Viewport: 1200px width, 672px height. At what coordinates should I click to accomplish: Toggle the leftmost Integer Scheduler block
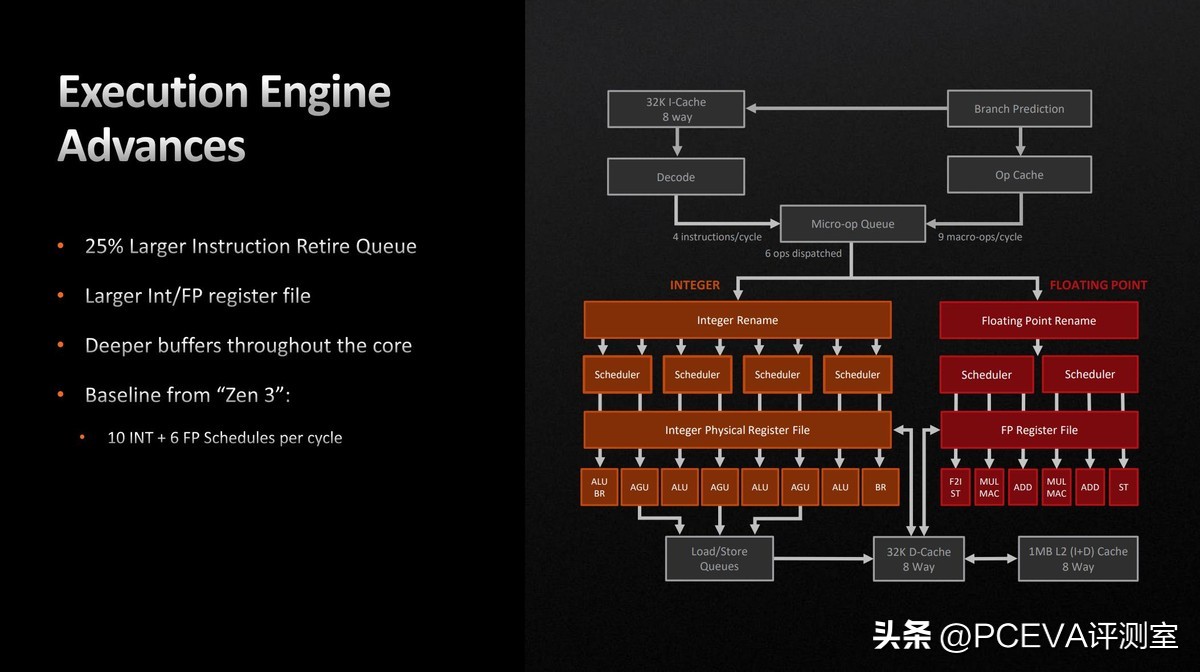coord(616,373)
